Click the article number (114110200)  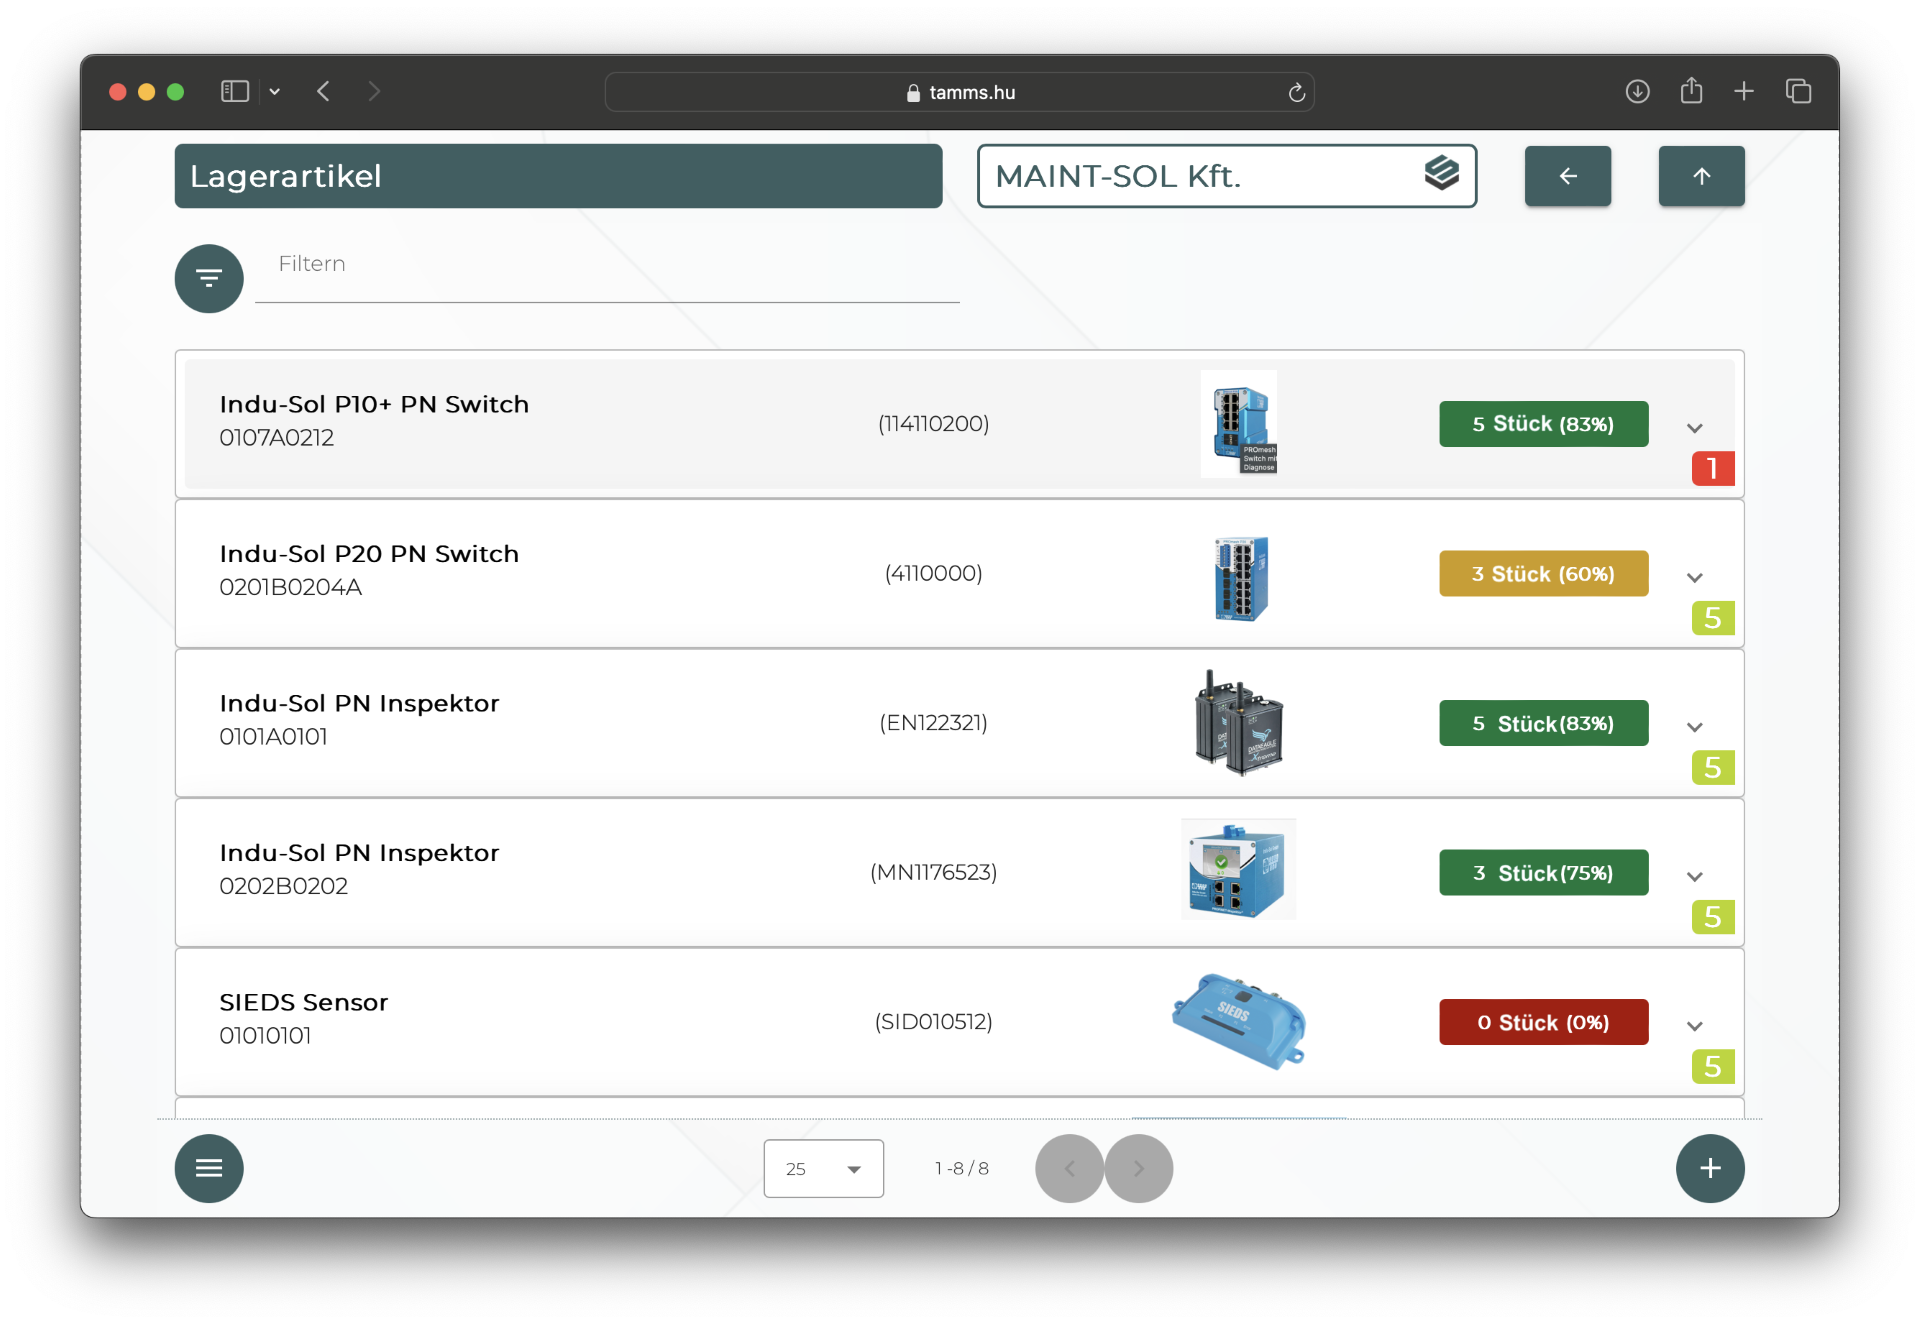click(x=933, y=424)
